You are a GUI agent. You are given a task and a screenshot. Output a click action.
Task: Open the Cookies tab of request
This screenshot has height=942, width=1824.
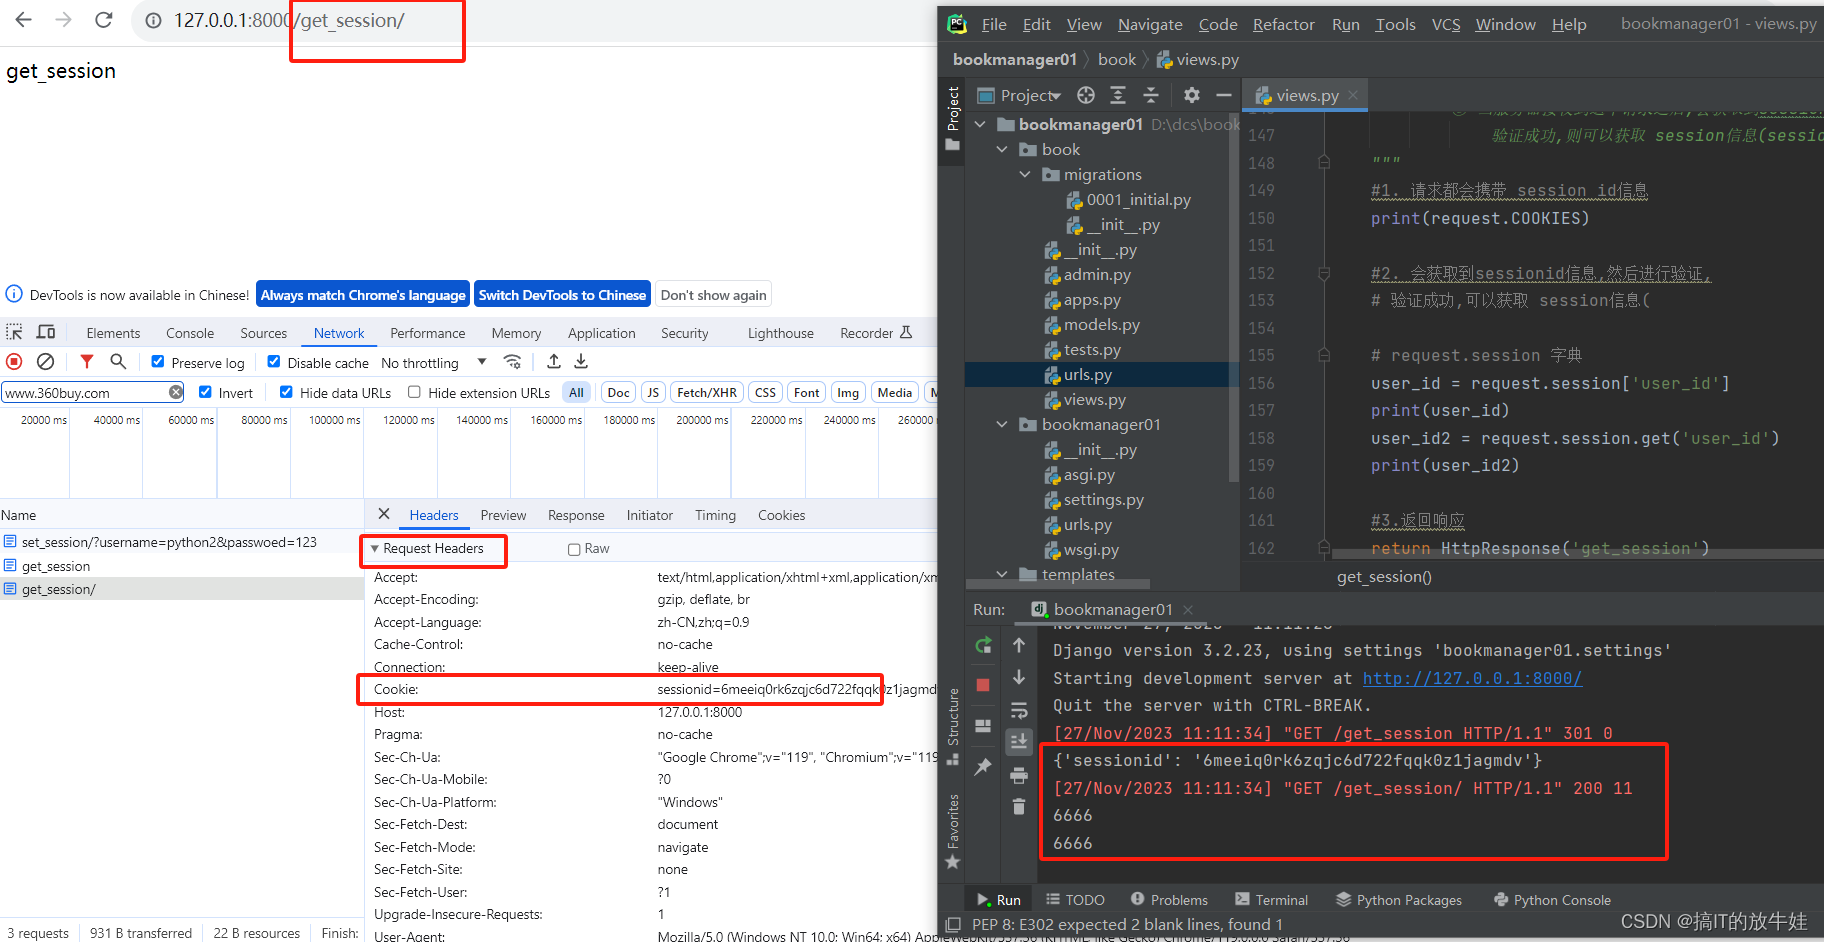pos(781,515)
